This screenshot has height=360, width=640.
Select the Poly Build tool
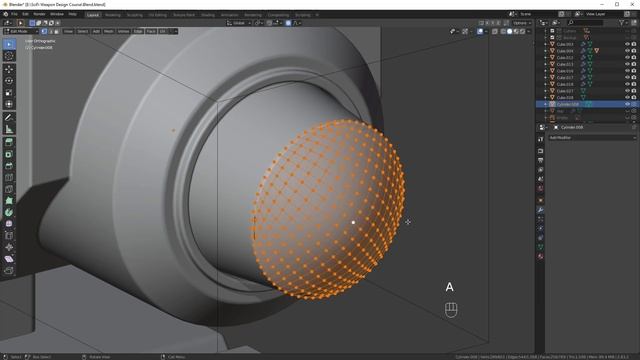(x=9, y=201)
